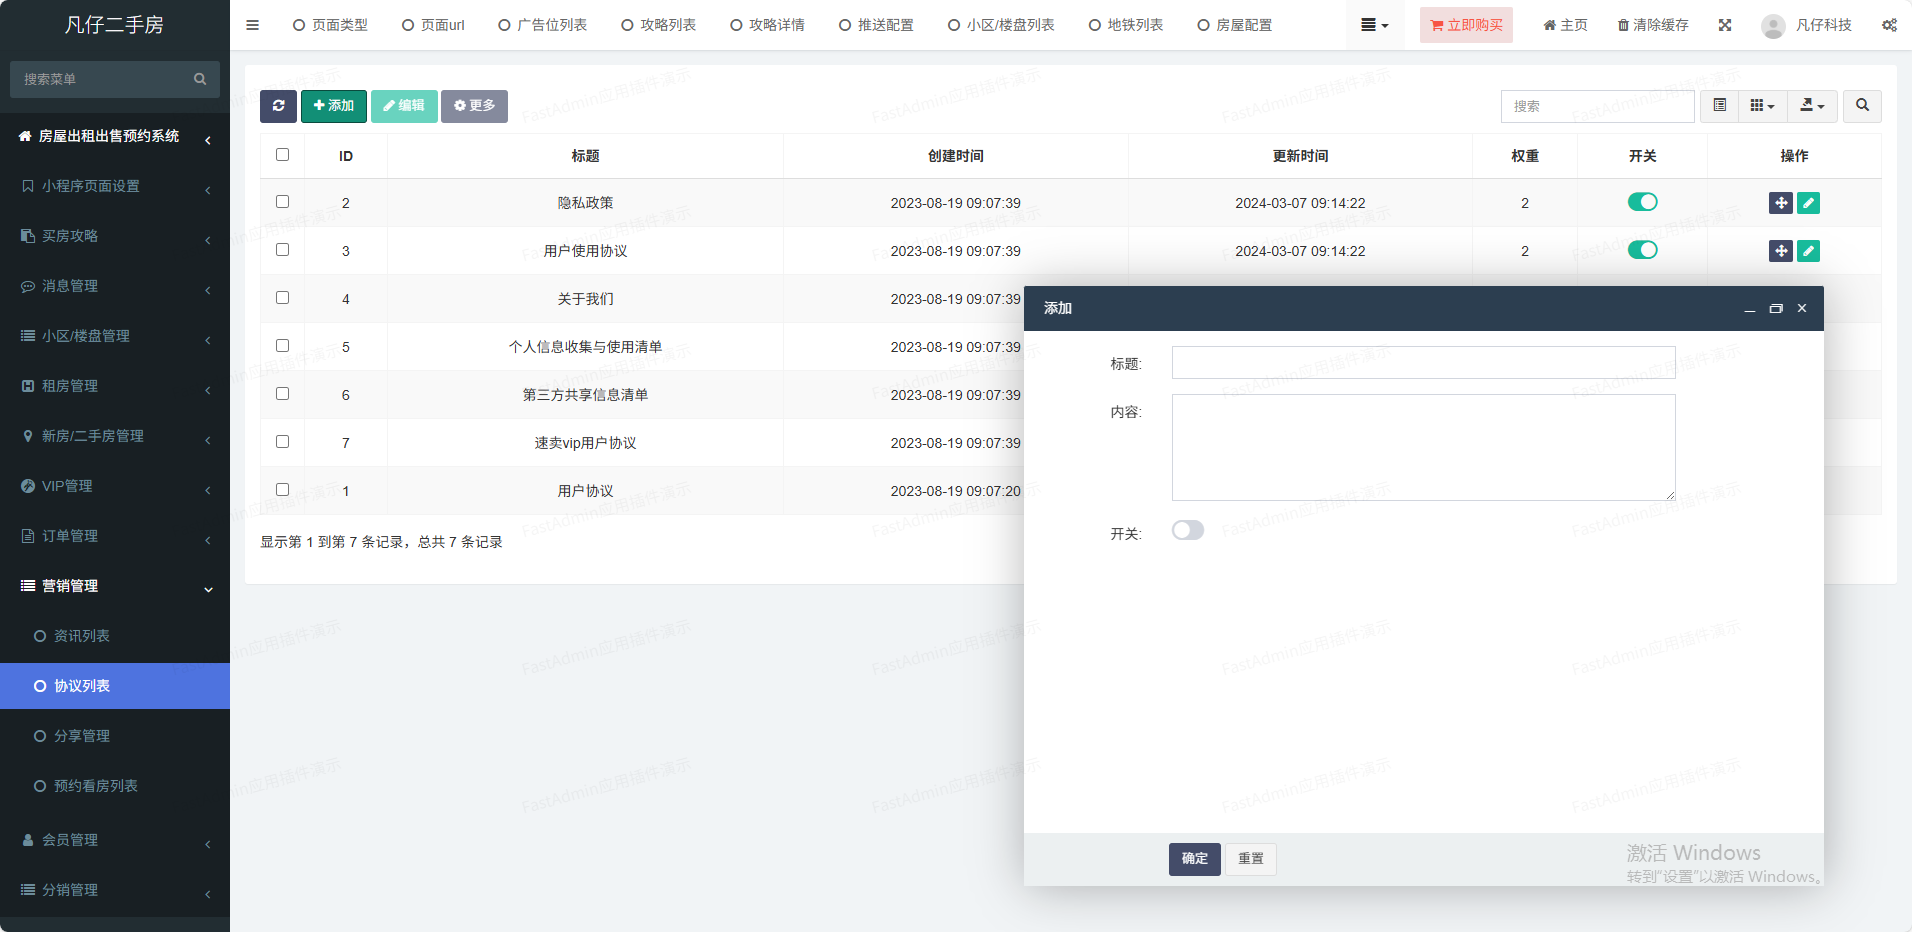This screenshot has height=932, width=1912.
Task: Turn off the switch for 隐私政策 row
Action: [1642, 203]
